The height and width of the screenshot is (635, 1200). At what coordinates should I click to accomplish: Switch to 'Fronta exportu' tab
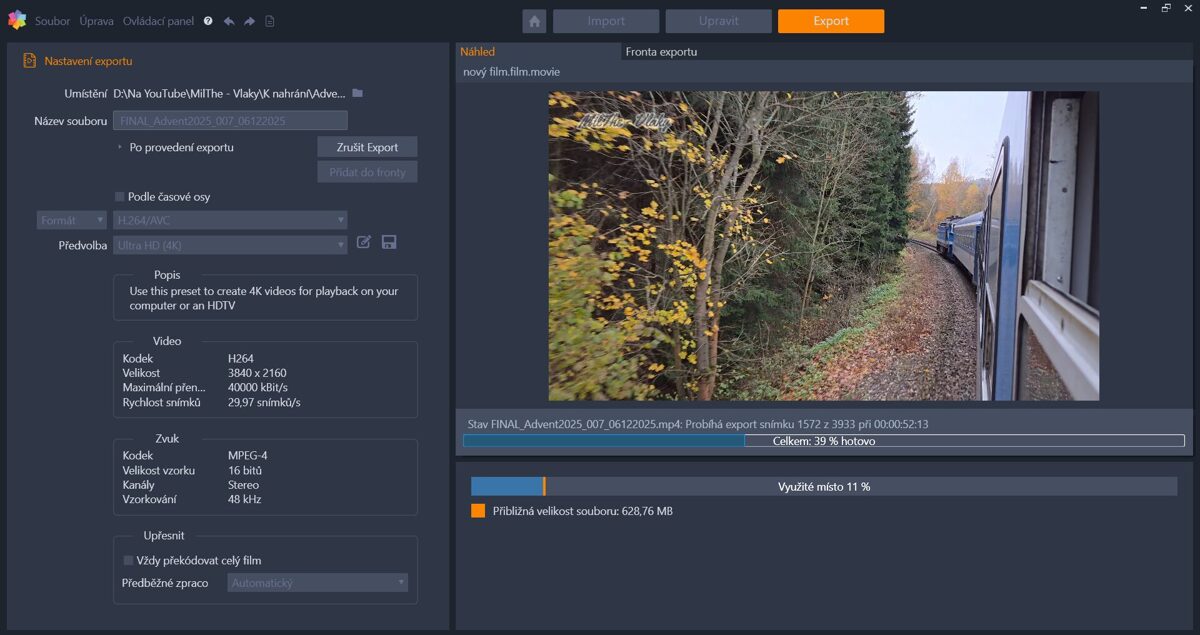point(661,52)
